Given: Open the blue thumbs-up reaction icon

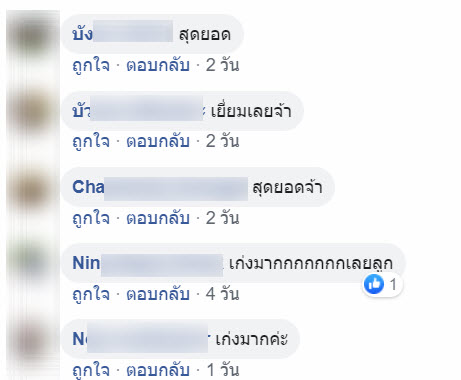Looking at the screenshot, I should 374,284.
